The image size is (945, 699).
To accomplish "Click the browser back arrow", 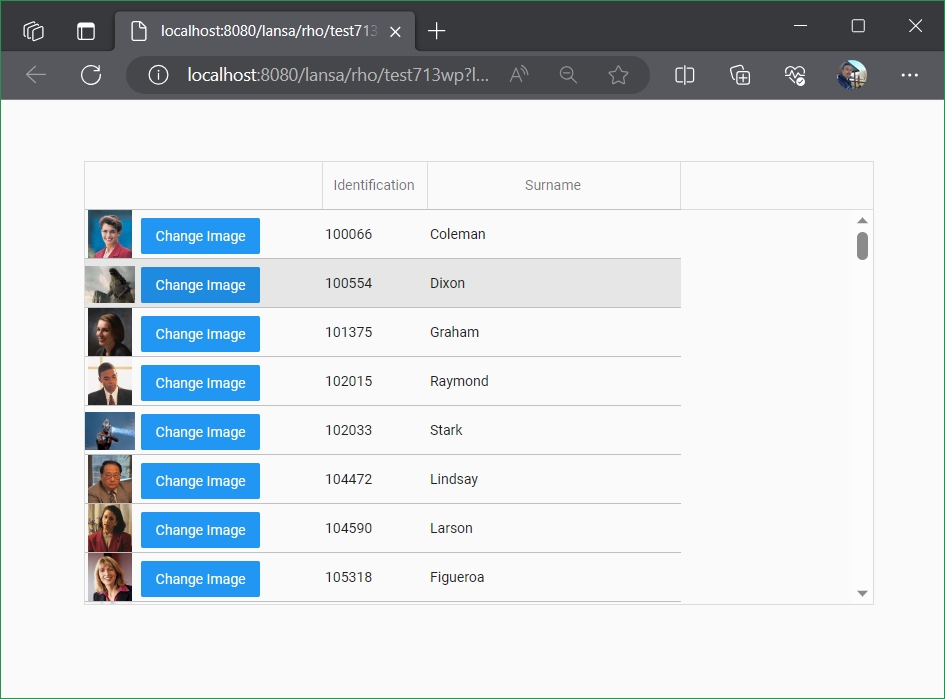I will [36, 75].
